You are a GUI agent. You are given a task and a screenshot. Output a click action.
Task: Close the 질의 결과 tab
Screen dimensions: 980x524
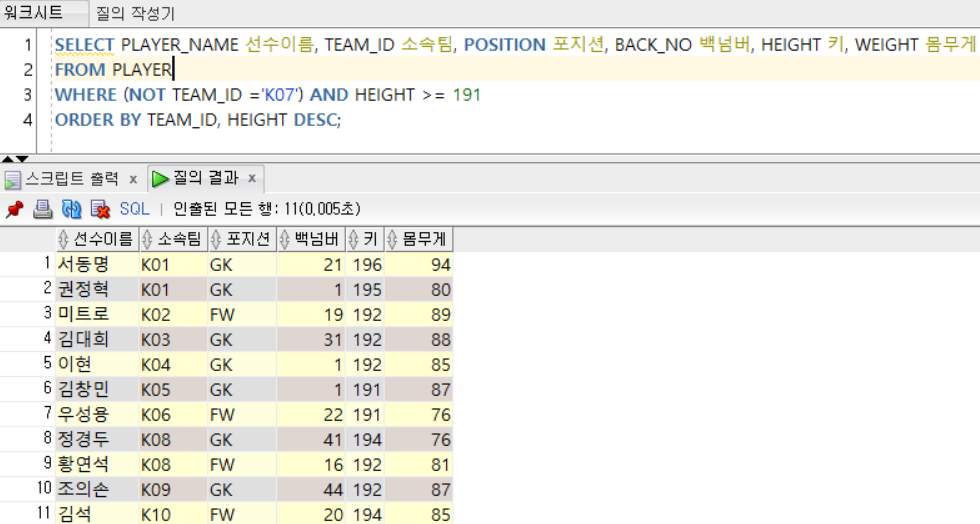pos(252,178)
